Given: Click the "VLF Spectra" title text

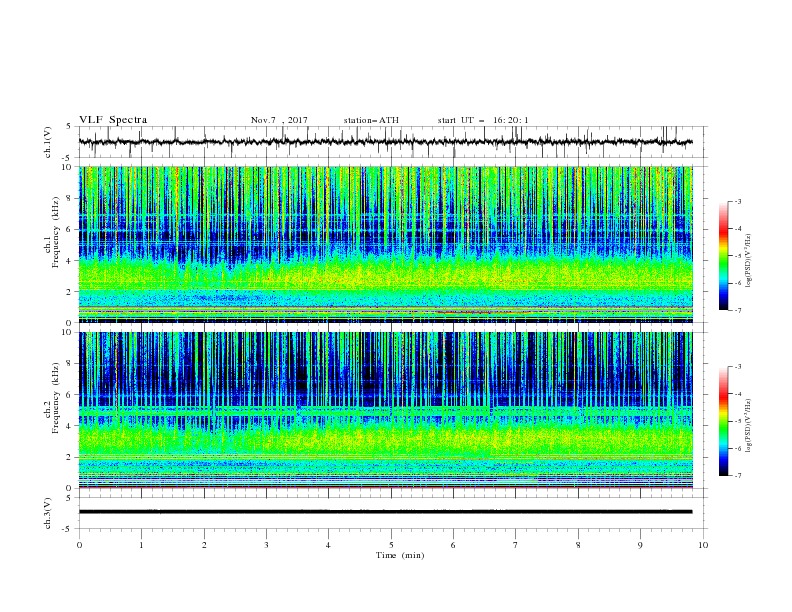Looking at the screenshot, I should [x=113, y=120].
